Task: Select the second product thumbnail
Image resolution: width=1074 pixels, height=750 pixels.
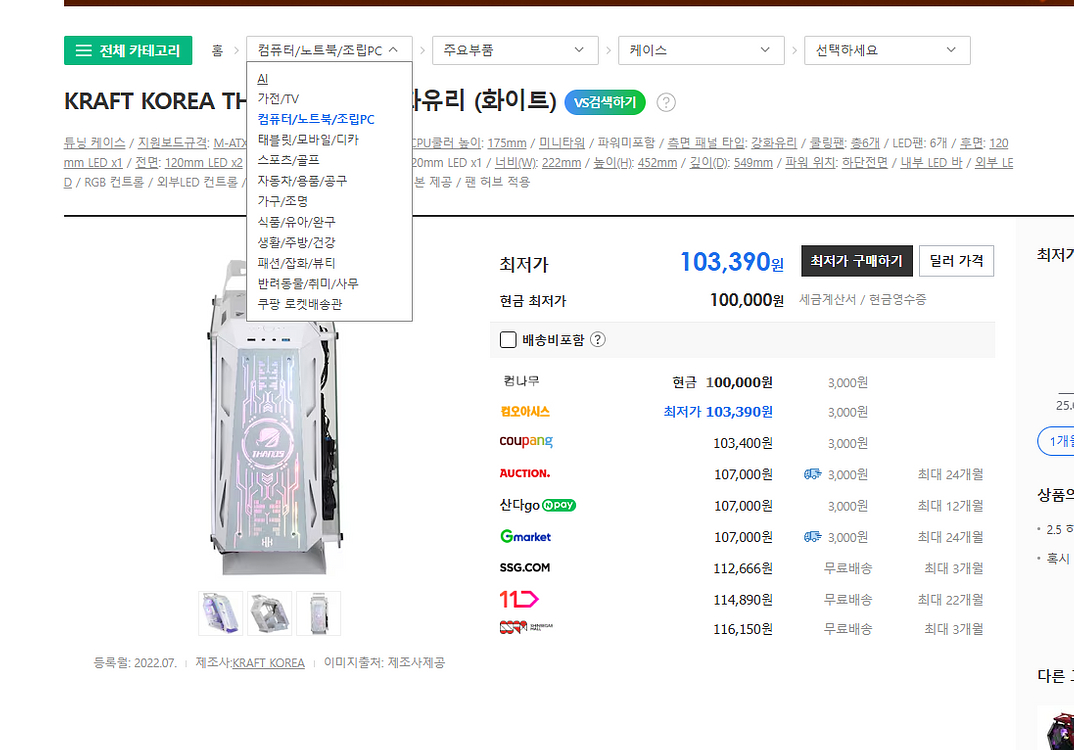Action: pos(269,613)
